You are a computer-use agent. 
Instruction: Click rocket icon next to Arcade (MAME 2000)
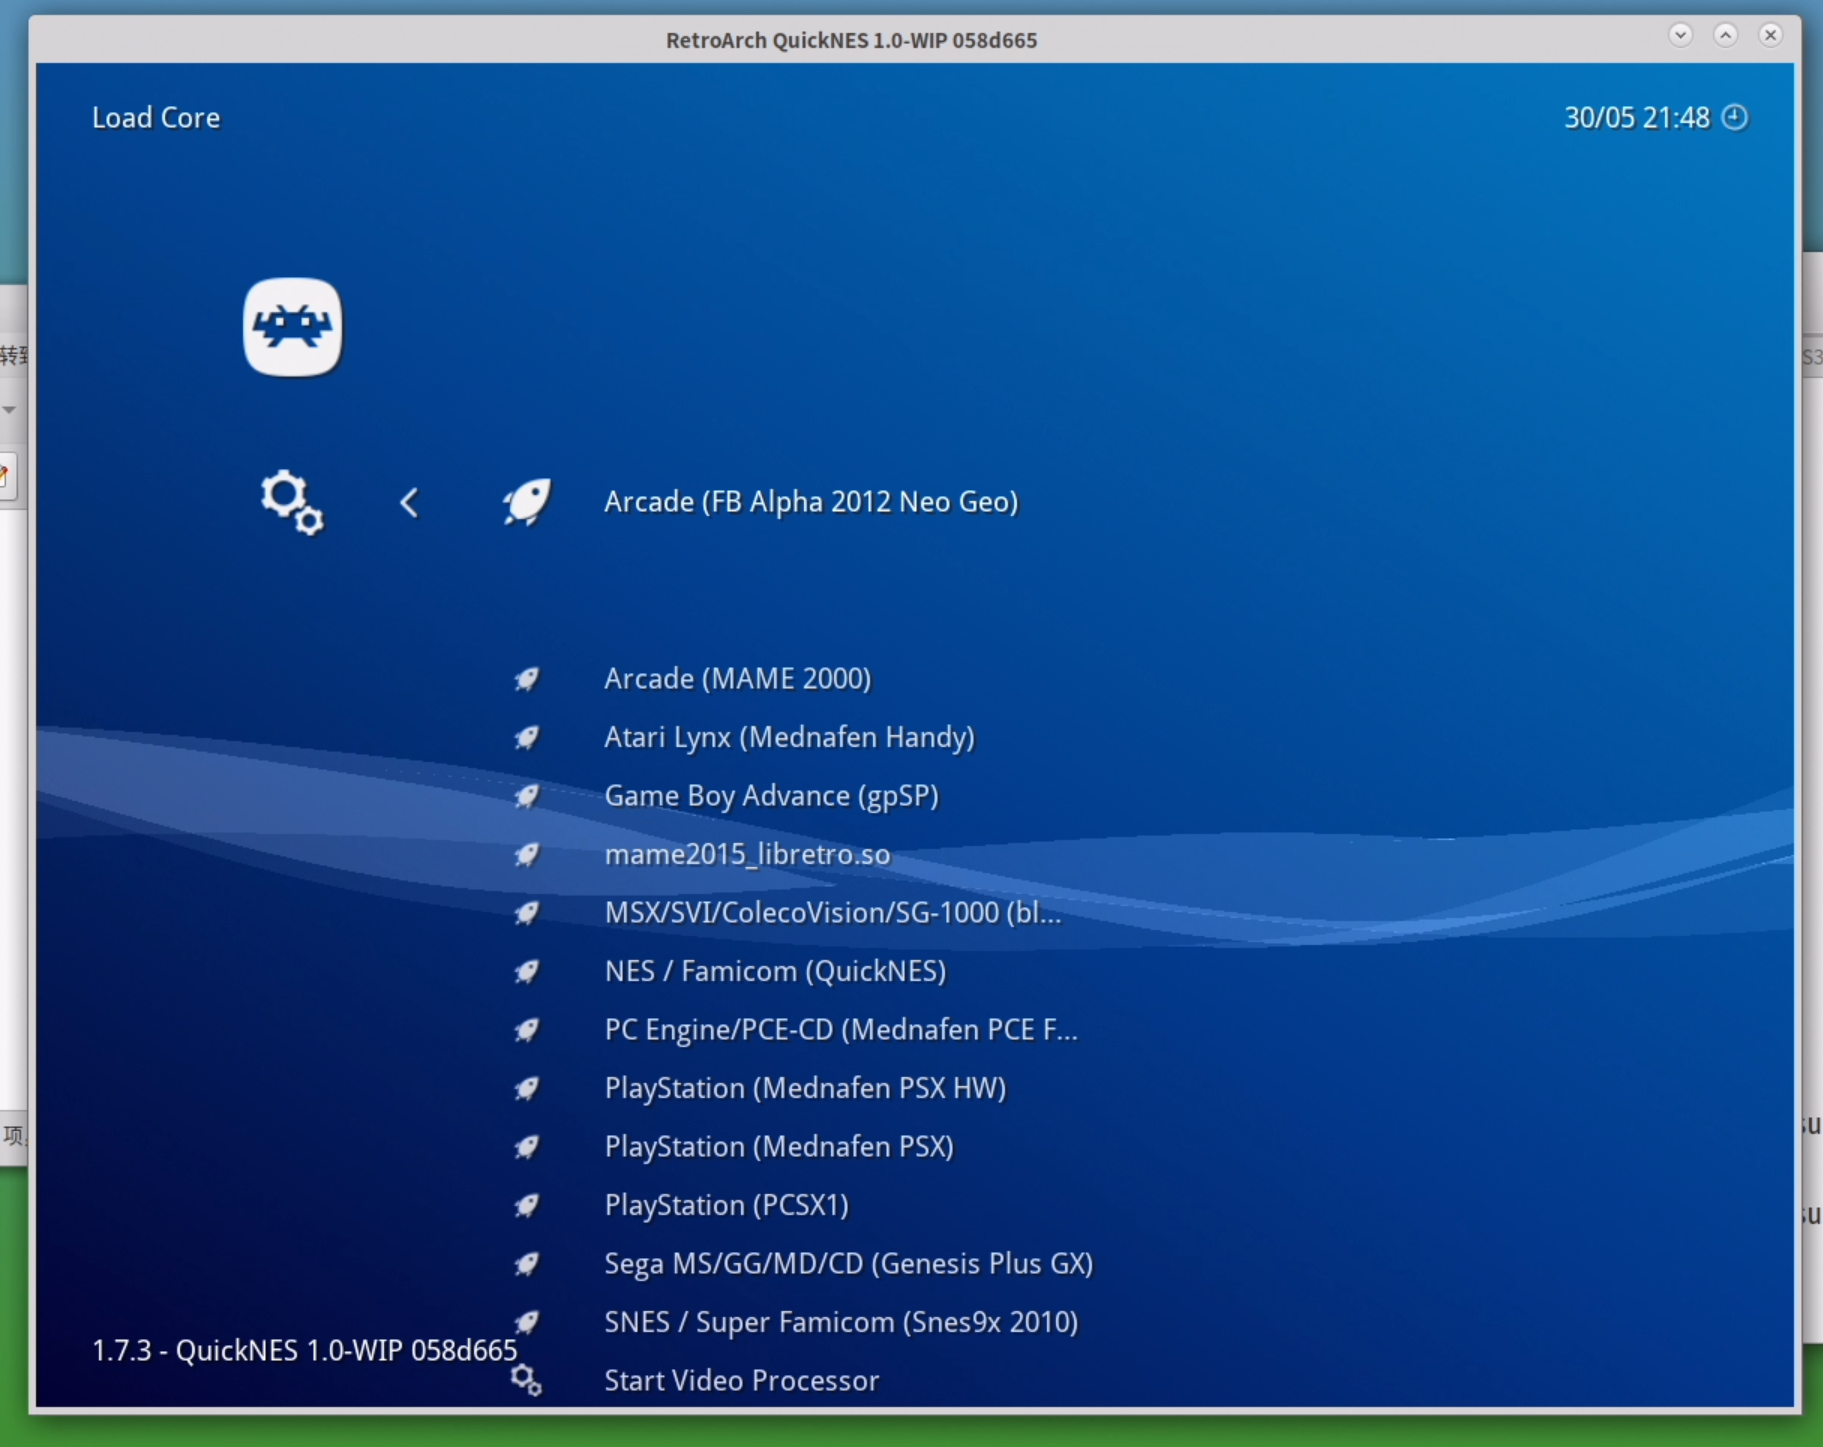pos(526,679)
